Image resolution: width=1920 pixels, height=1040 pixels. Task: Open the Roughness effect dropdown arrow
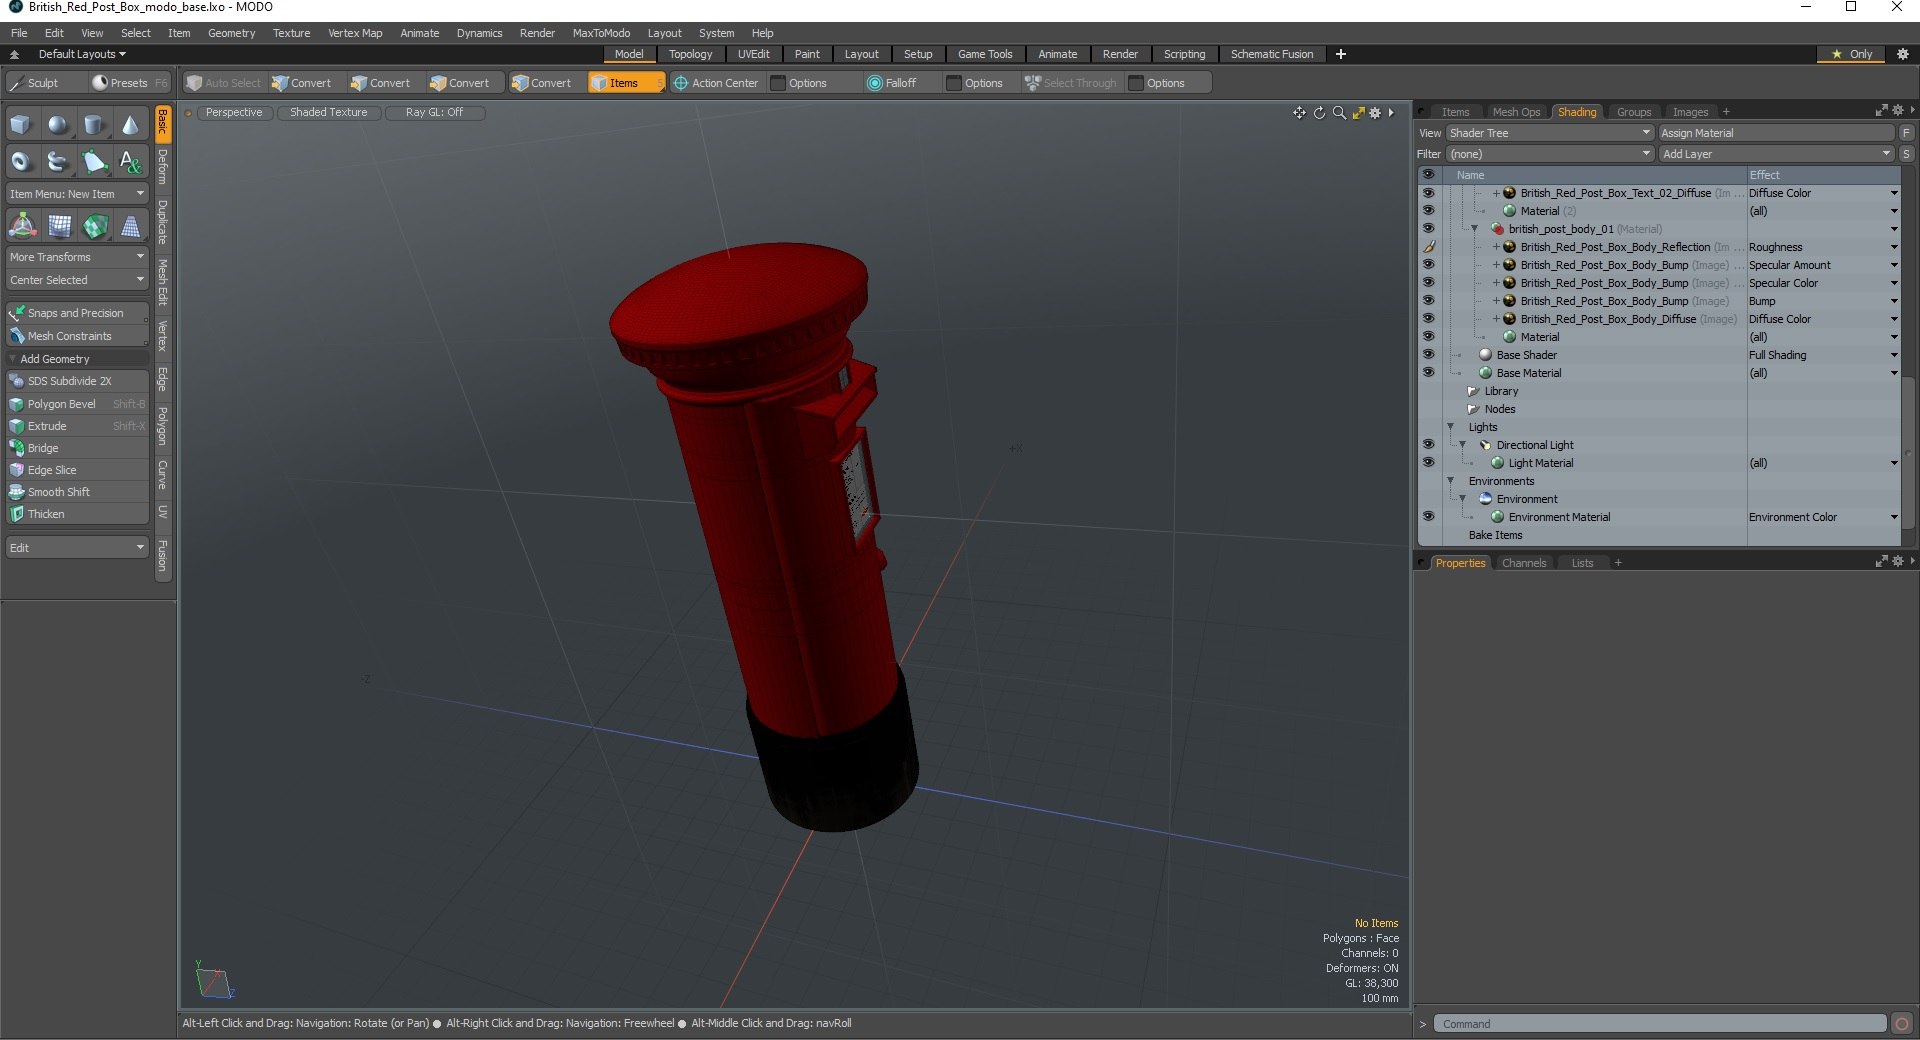pos(1894,247)
